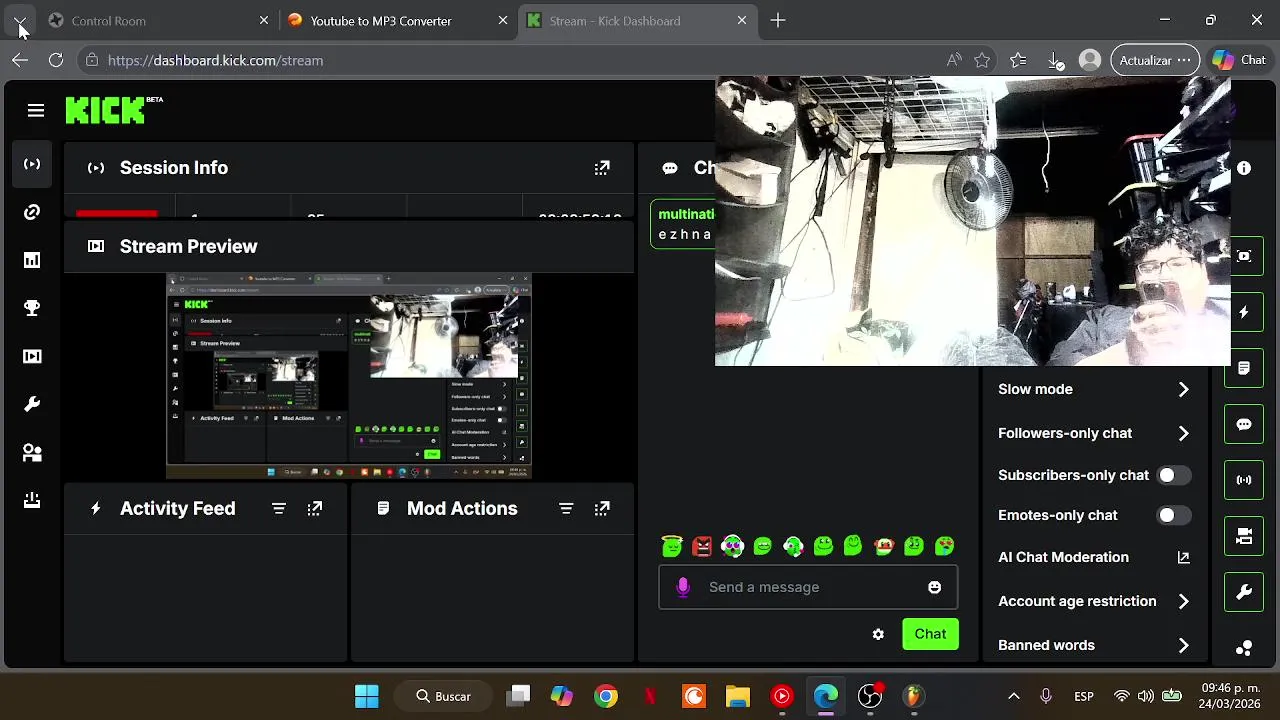Pop out the Mod Actions panel
This screenshot has height=720, width=1280.
point(602,509)
